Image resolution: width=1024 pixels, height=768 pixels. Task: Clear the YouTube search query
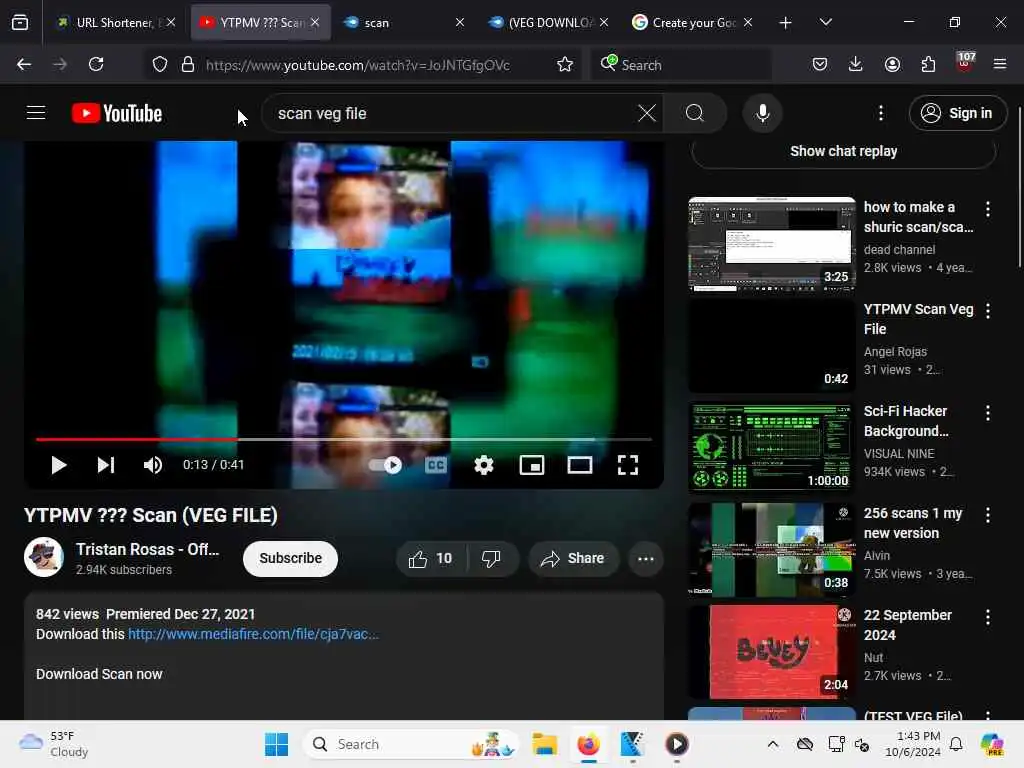(647, 113)
